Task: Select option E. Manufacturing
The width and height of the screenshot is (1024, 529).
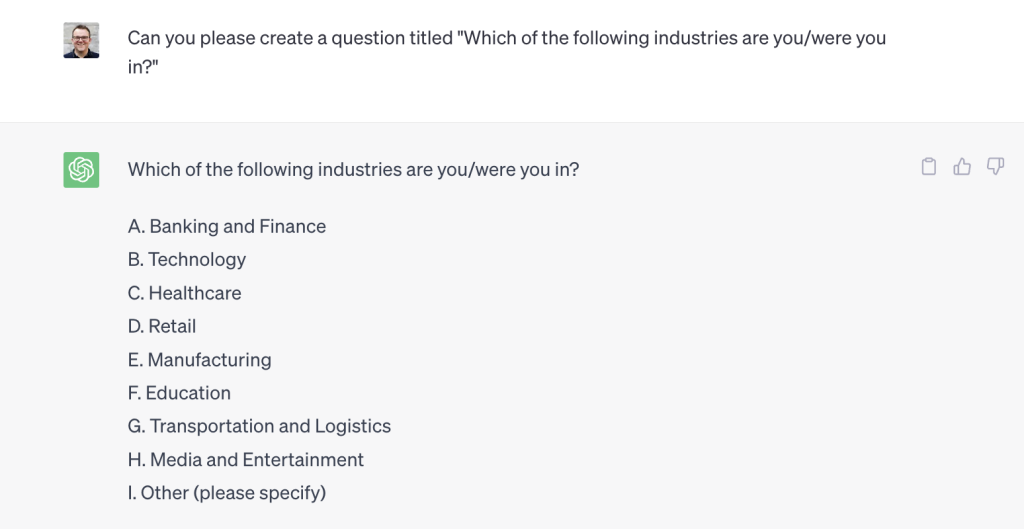Action: tap(199, 360)
